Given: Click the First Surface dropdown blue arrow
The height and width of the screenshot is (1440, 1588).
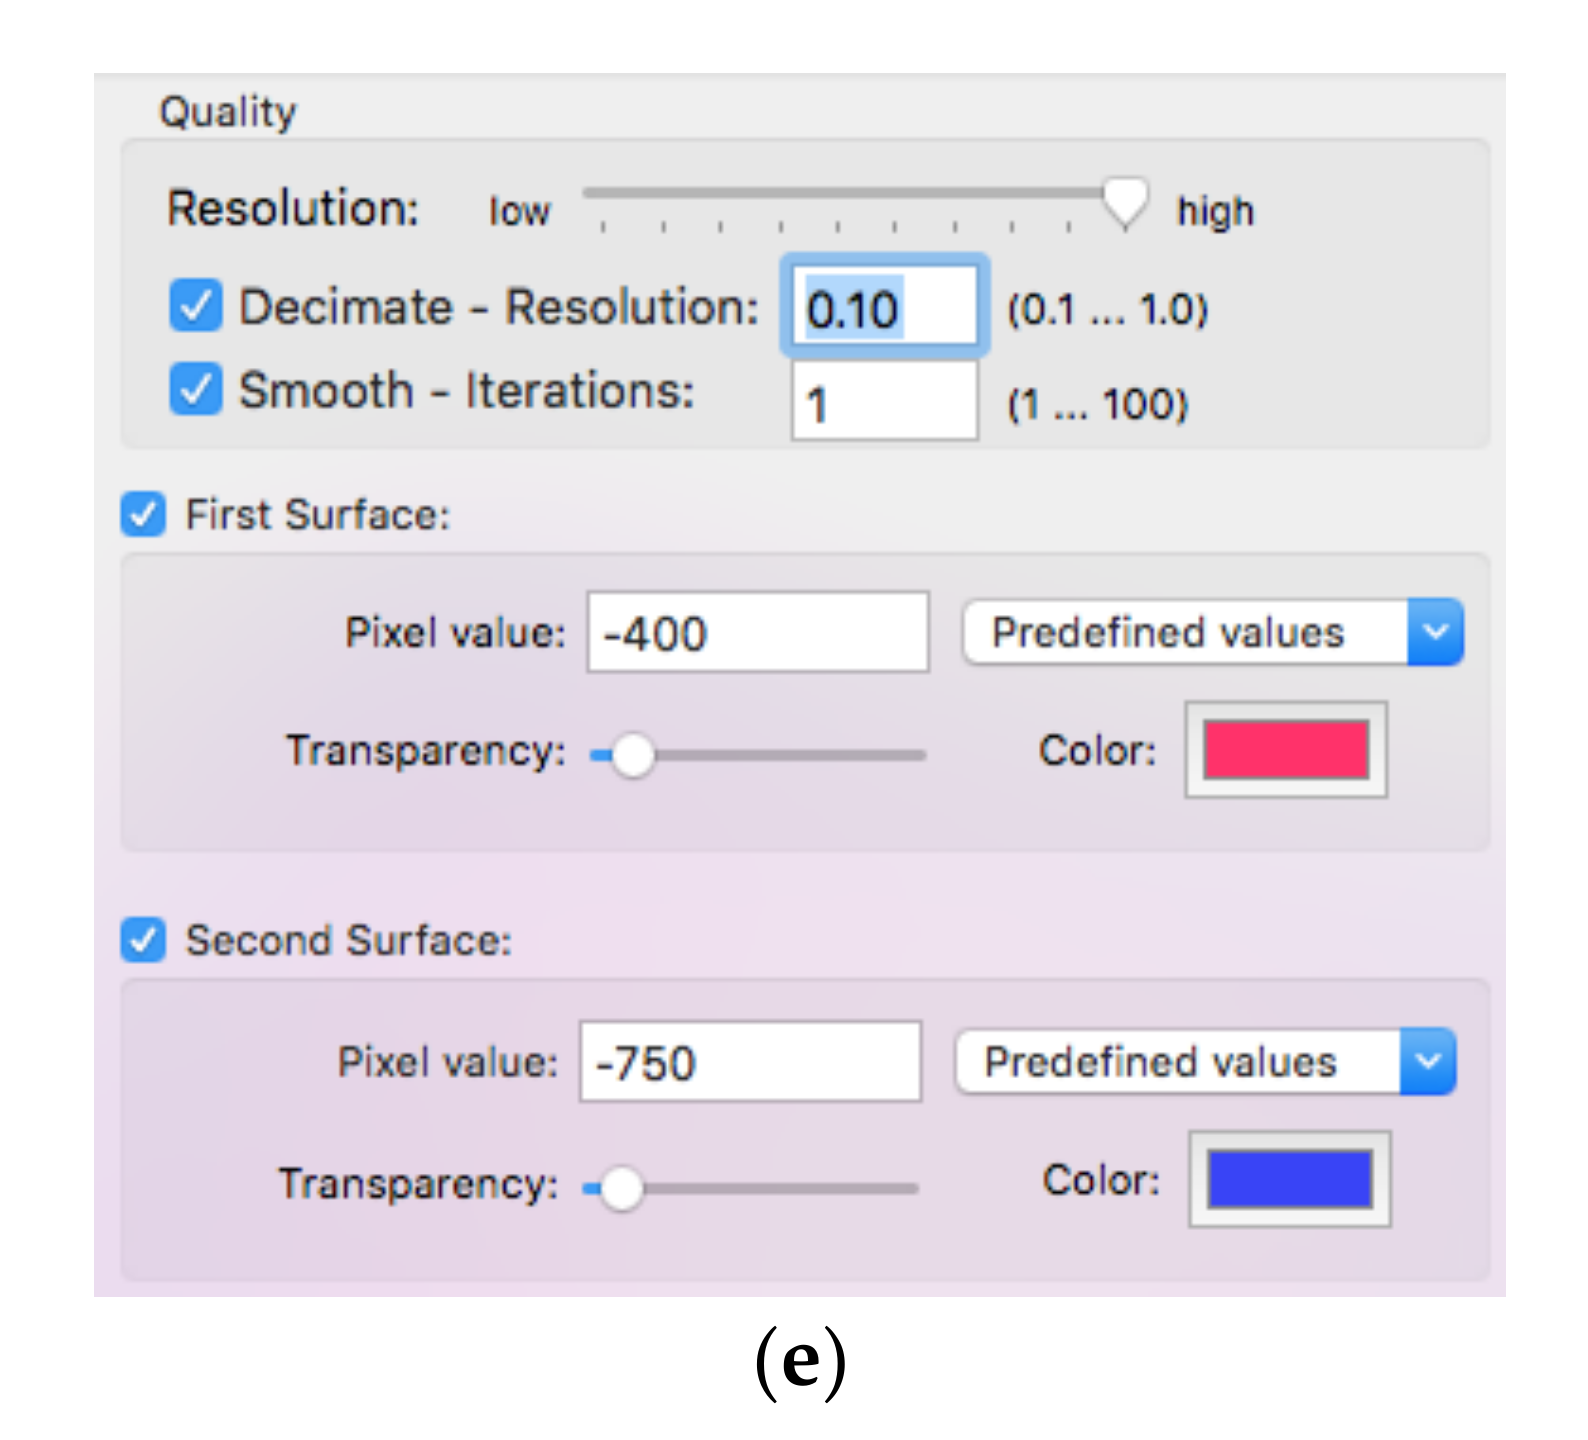Looking at the screenshot, I should click(1436, 633).
